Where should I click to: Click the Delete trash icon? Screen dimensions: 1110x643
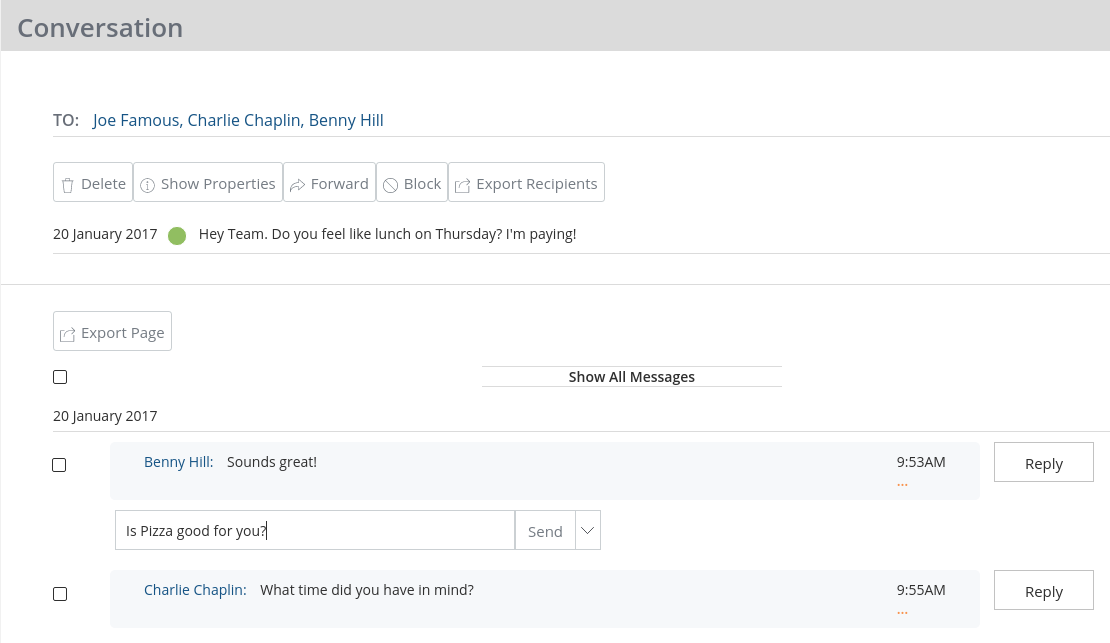pos(68,185)
